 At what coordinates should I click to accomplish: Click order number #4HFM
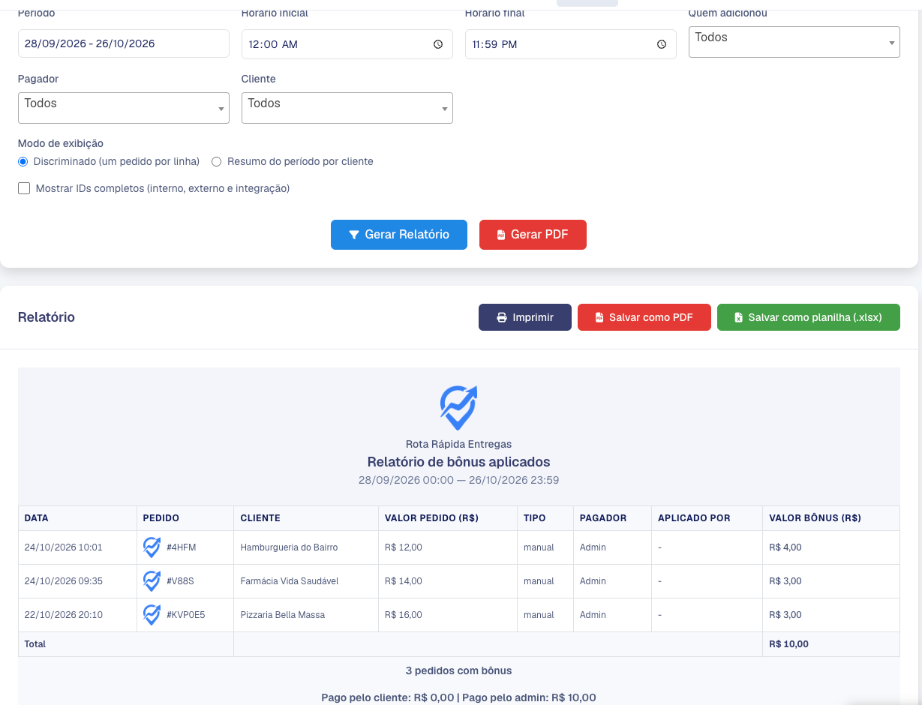(181, 547)
